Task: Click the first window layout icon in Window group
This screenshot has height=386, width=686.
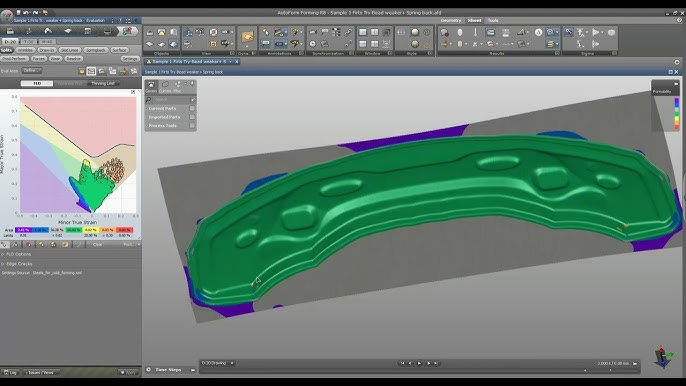Action: pos(363,32)
